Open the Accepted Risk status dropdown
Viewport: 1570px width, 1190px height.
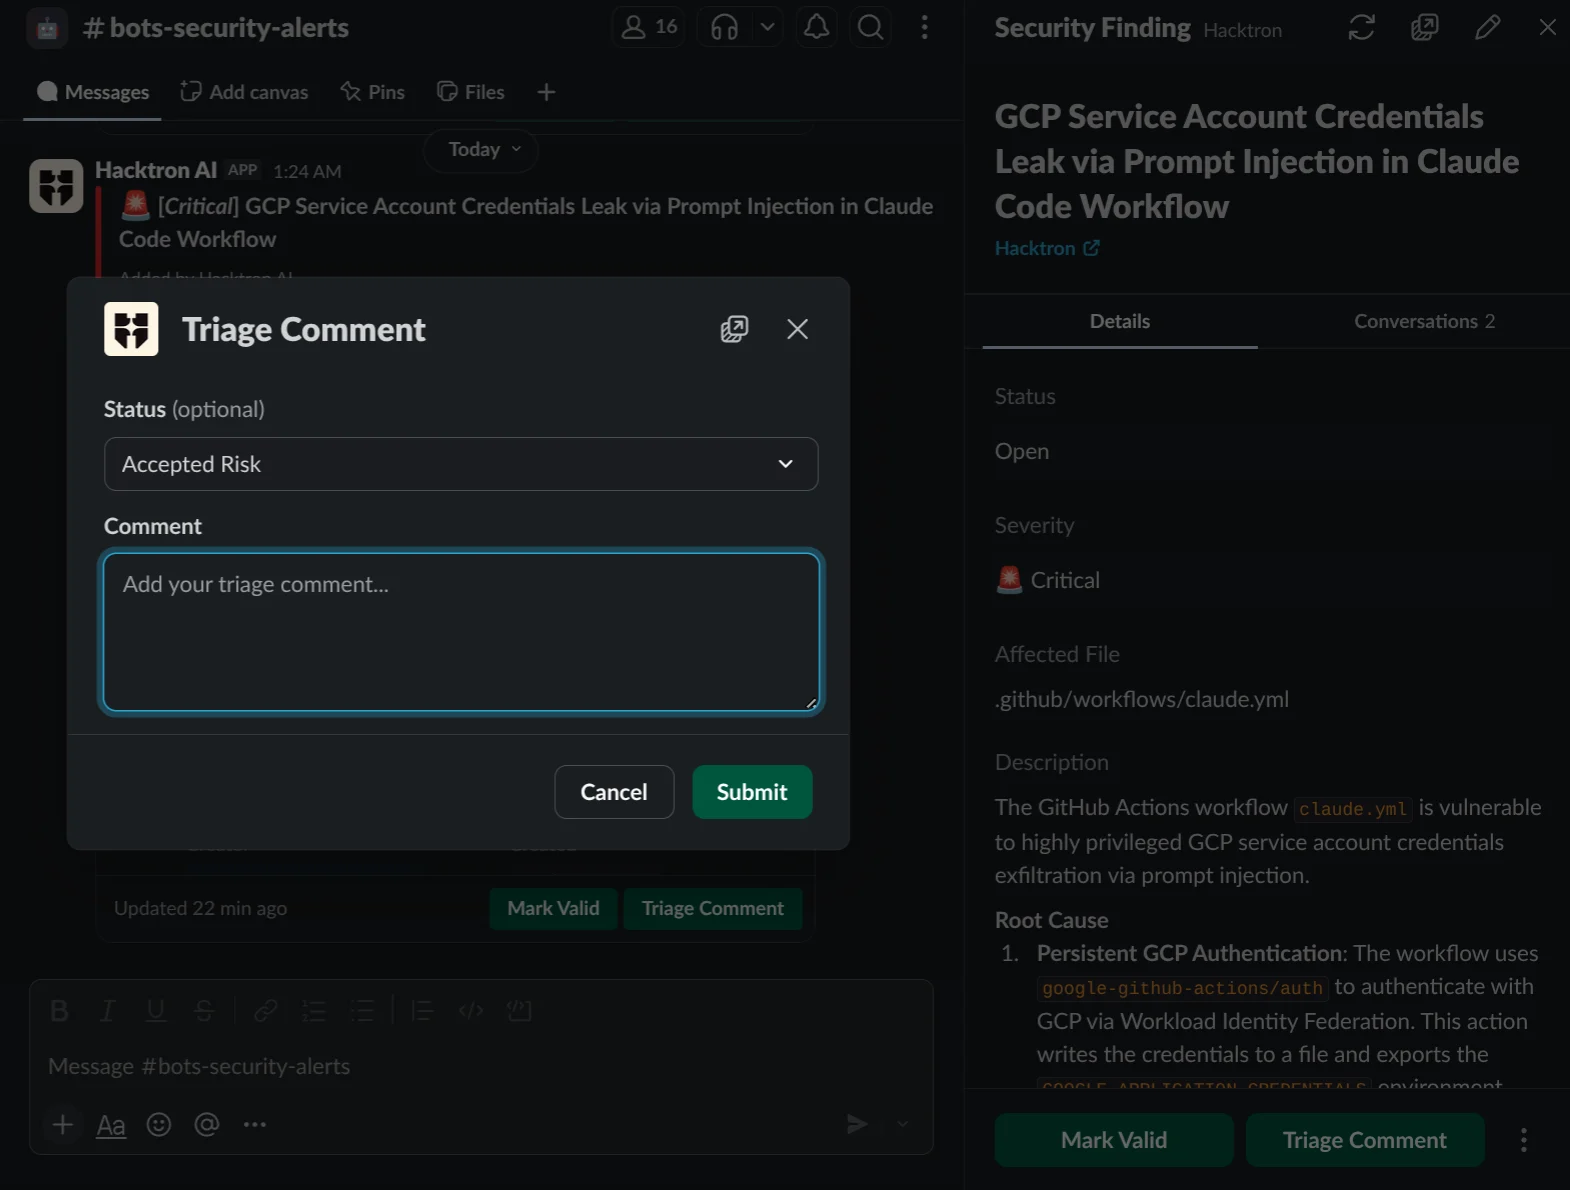coord(461,464)
